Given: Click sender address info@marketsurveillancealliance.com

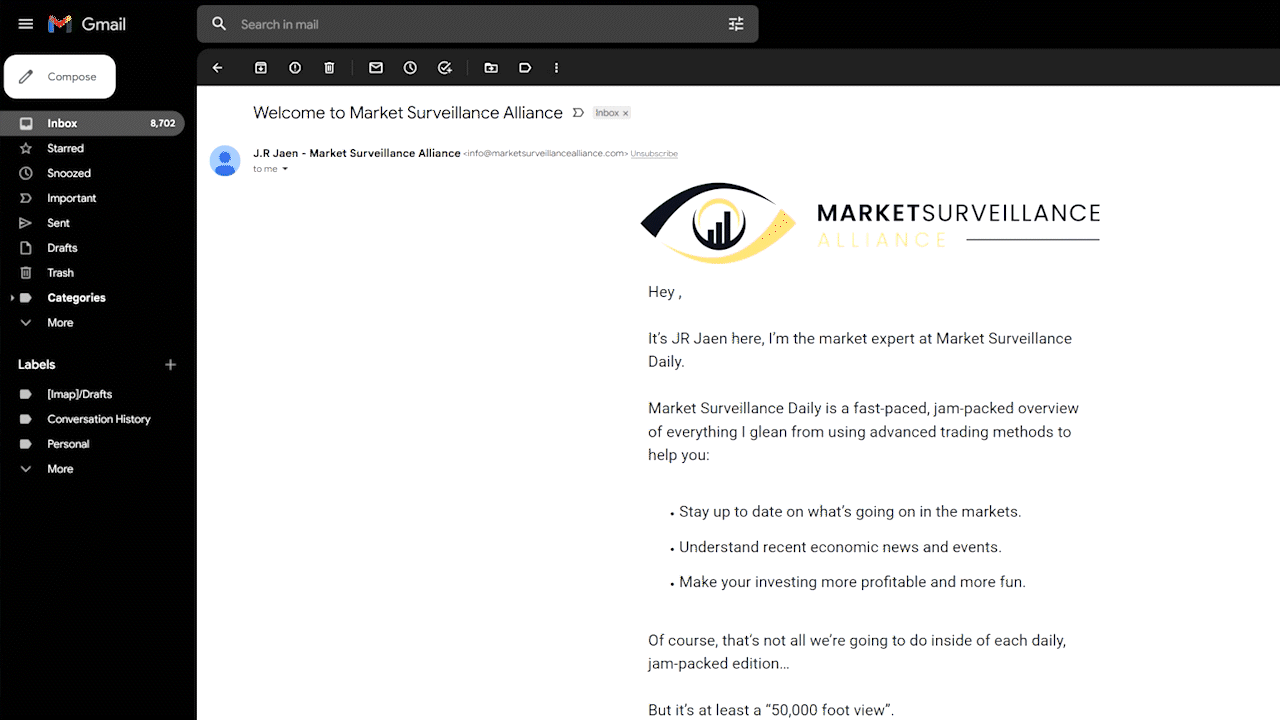Looking at the screenshot, I should pos(546,154).
